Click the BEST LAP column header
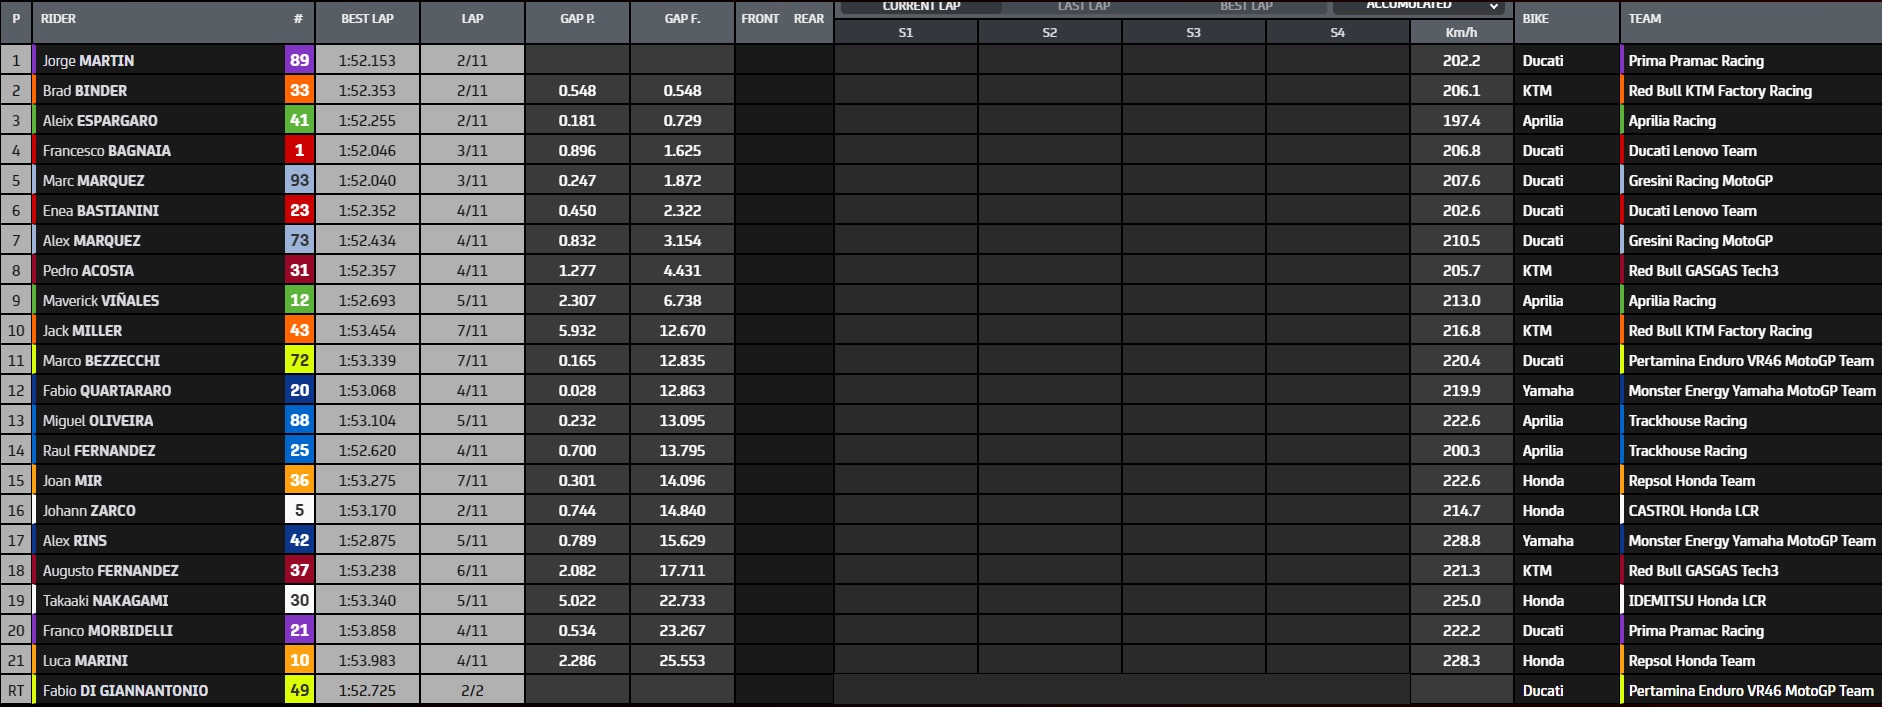 [x=367, y=19]
